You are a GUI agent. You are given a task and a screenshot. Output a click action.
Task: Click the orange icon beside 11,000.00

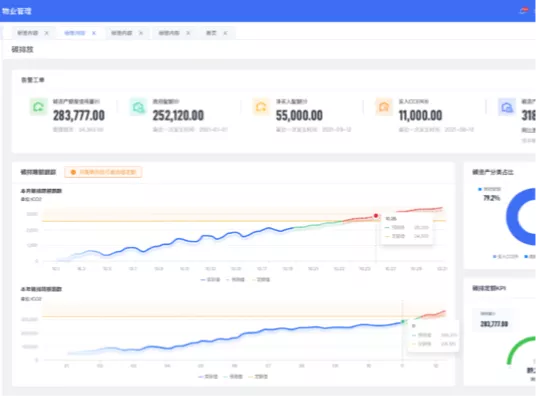tap(384, 107)
